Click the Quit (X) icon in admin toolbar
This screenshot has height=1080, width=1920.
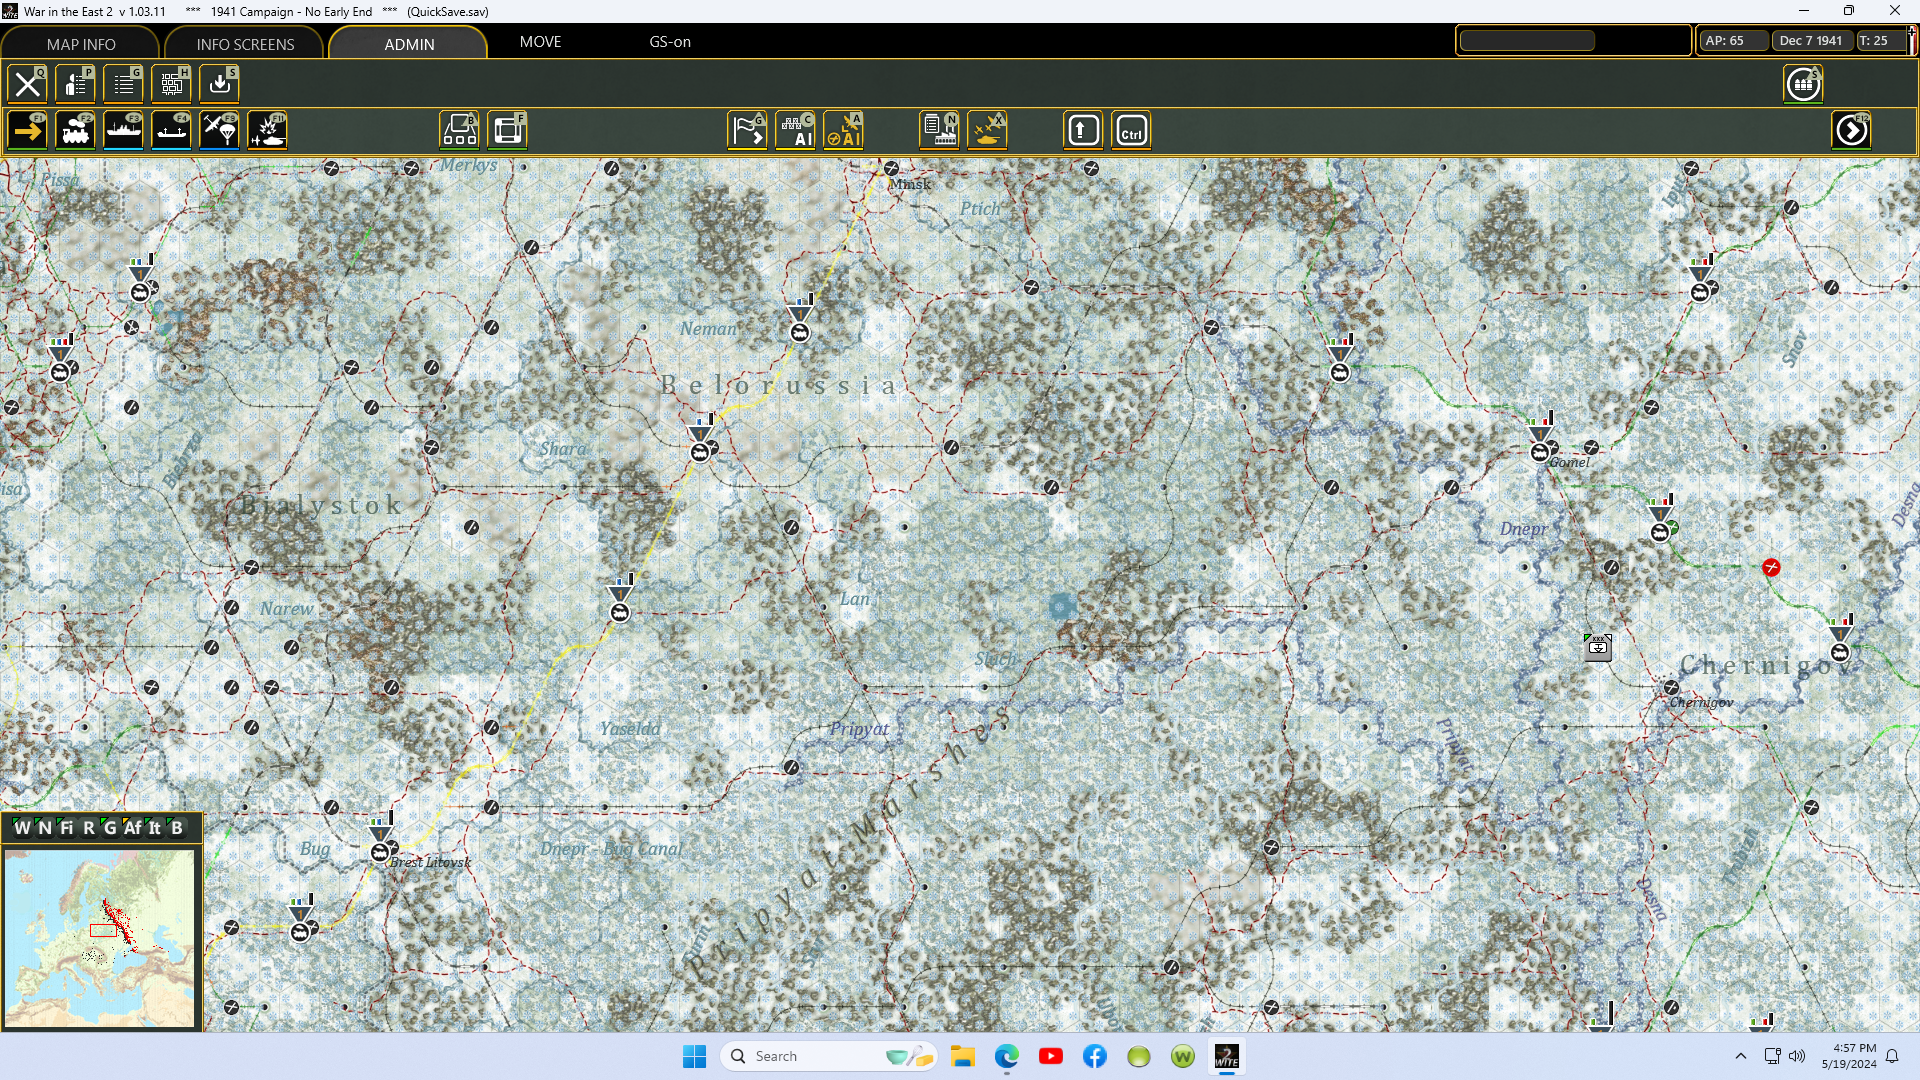(28, 84)
